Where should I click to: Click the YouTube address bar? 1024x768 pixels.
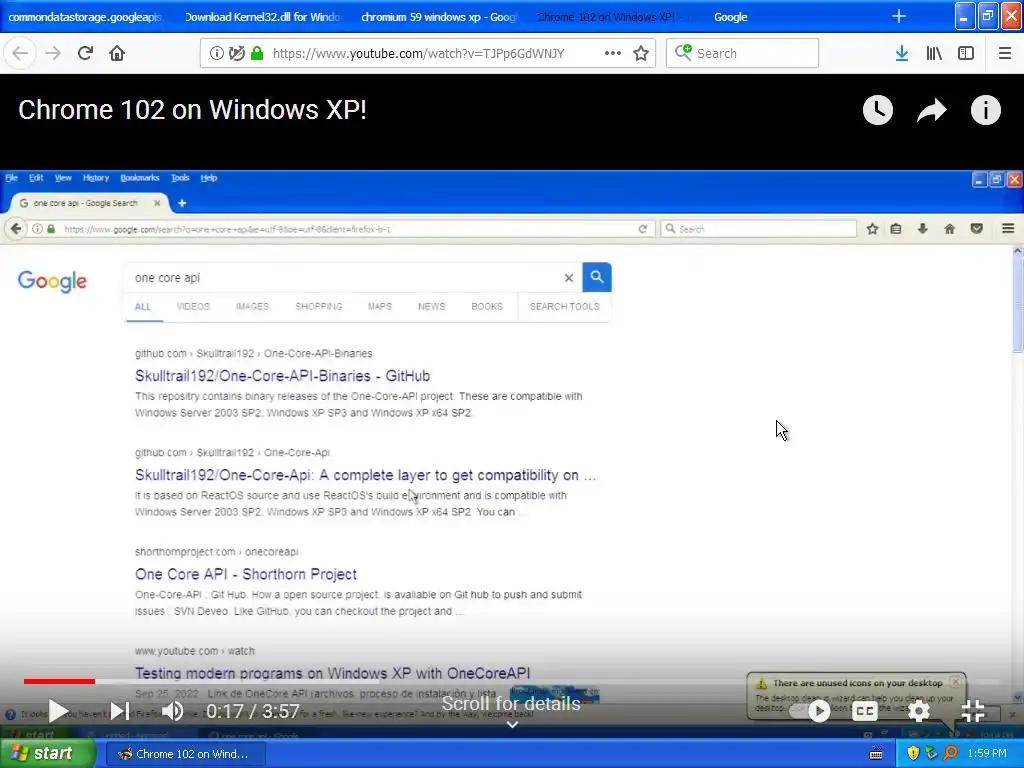tap(418, 54)
